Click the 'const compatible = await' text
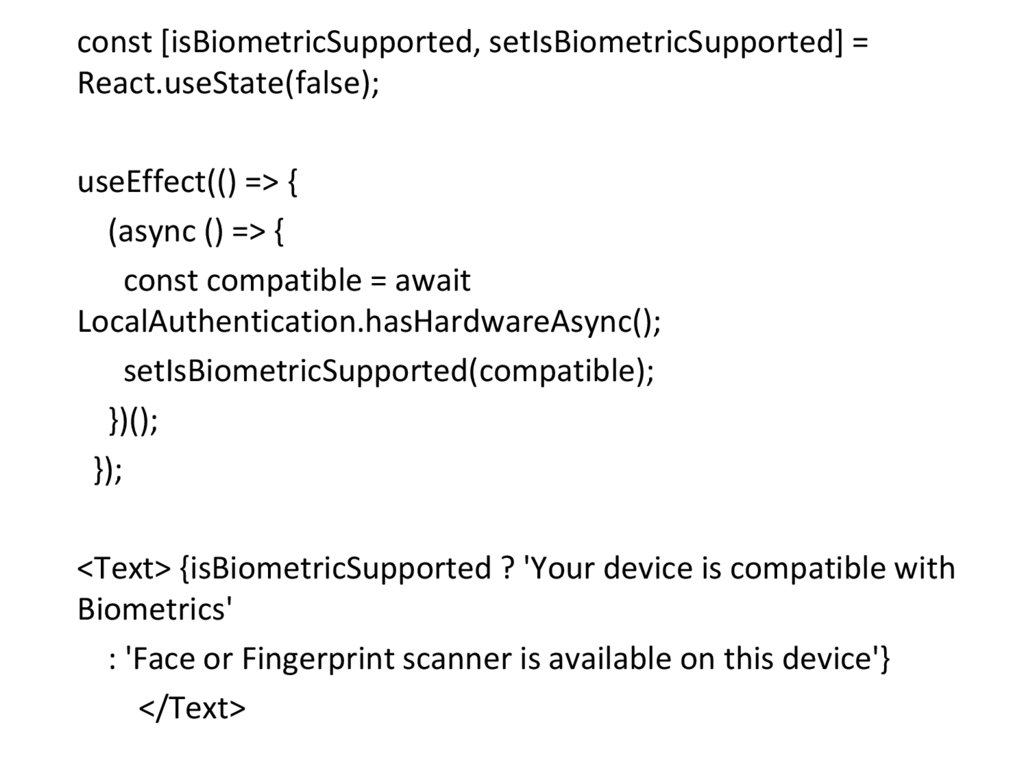The height and width of the screenshot is (767, 1024). click(x=297, y=280)
